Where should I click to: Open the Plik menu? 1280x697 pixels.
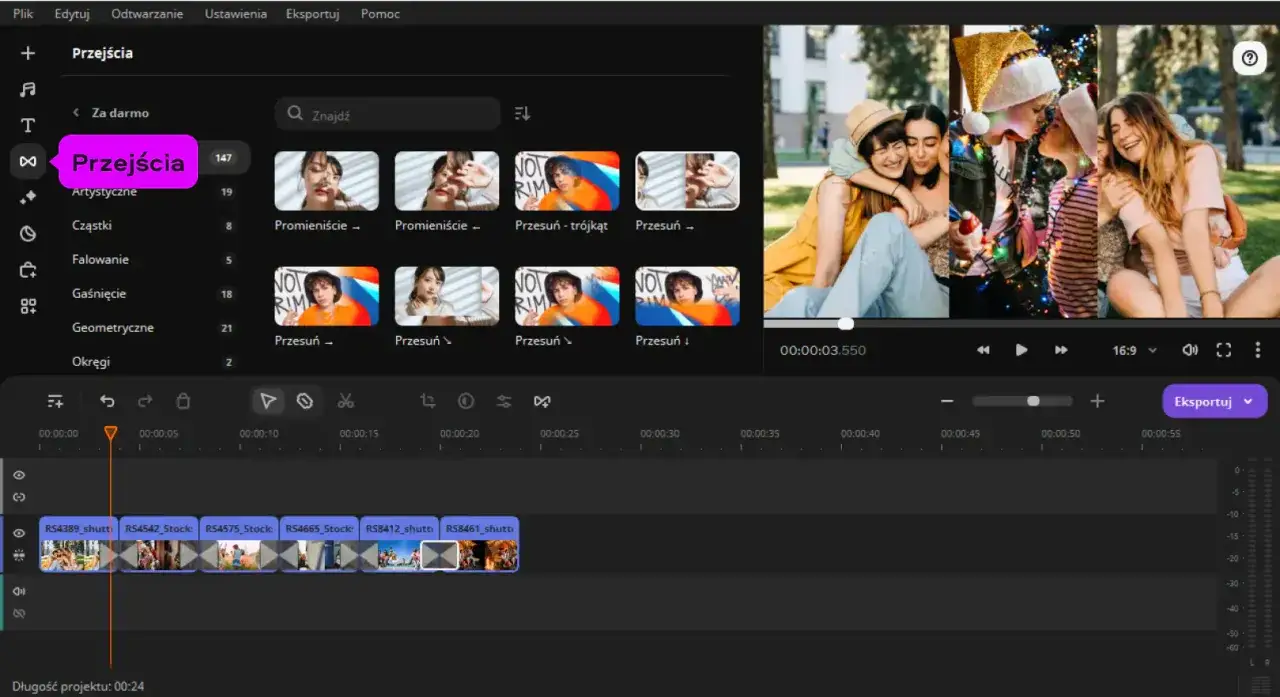pyautogui.click(x=23, y=14)
